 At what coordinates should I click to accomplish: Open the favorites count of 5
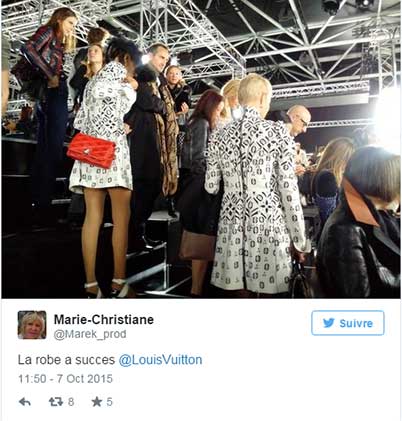pyautogui.click(x=110, y=402)
